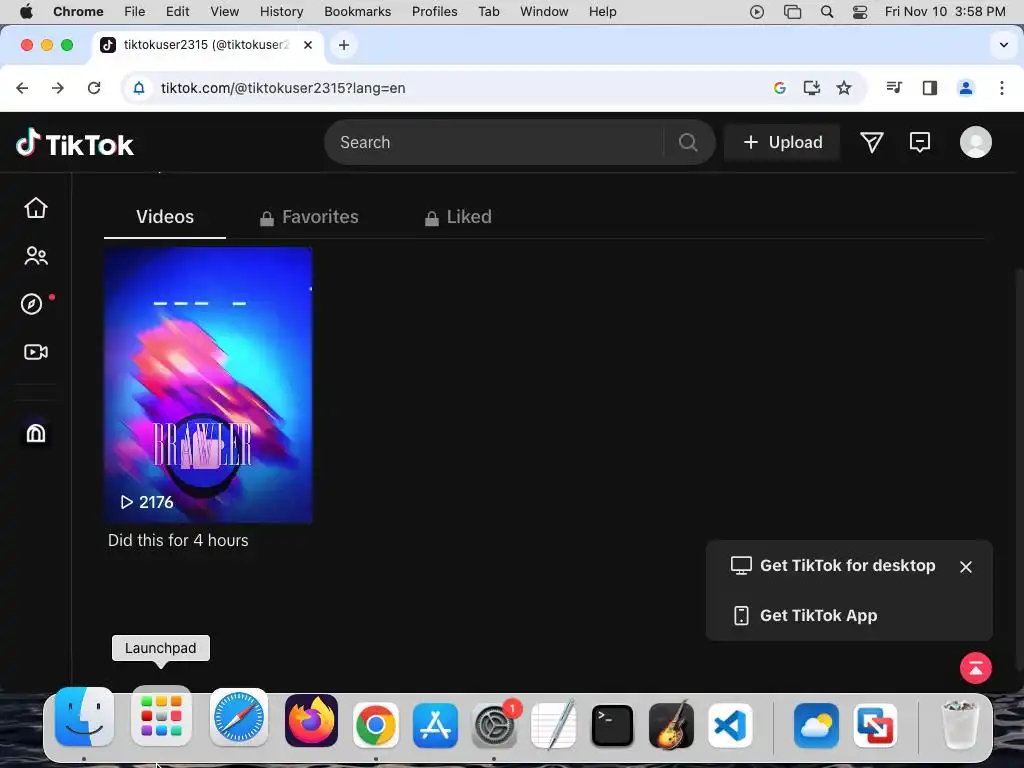Open Control Center in the menu bar

pyautogui.click(x=860, y=12)
